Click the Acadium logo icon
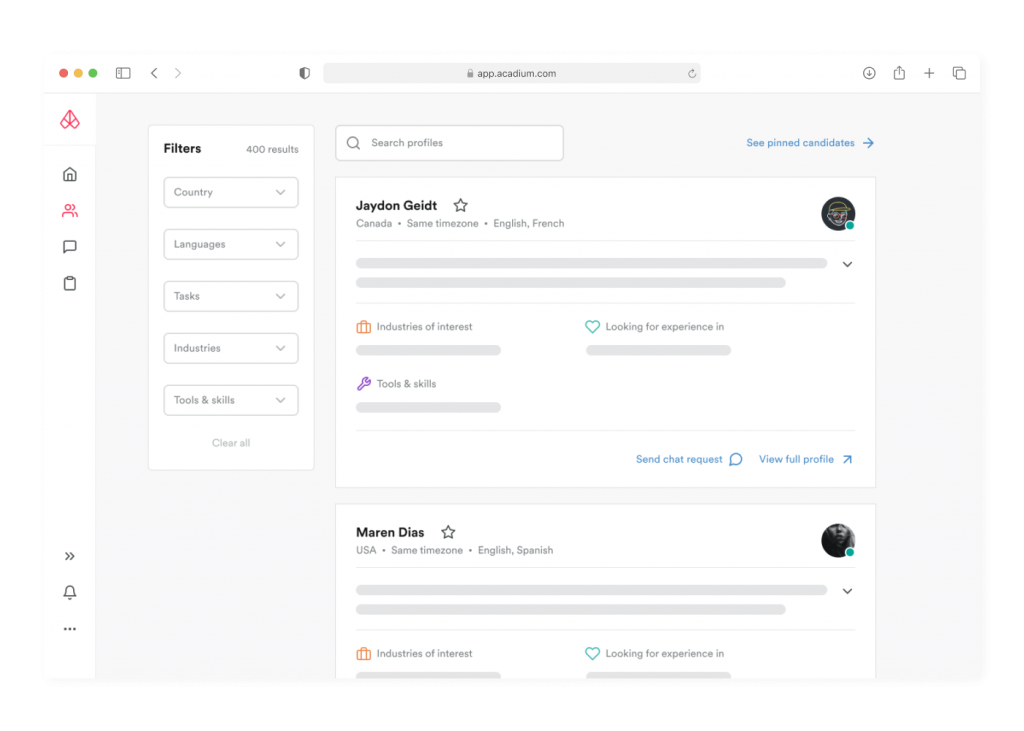 pos(70,120)
